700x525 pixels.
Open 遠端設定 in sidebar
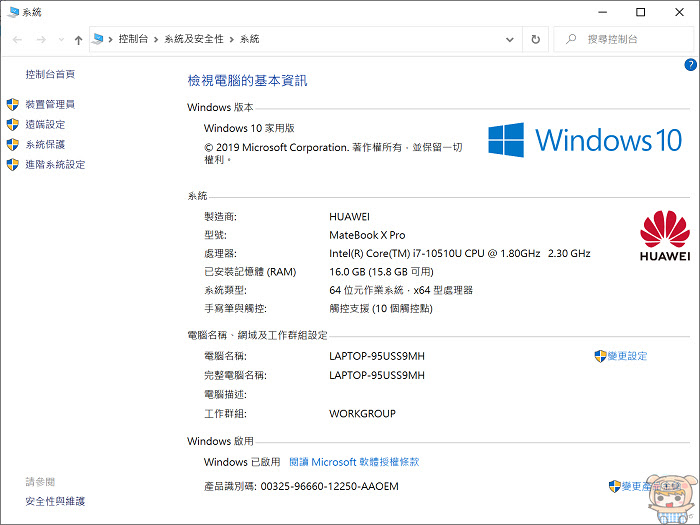pyautogui.click(x=45, y=125)
